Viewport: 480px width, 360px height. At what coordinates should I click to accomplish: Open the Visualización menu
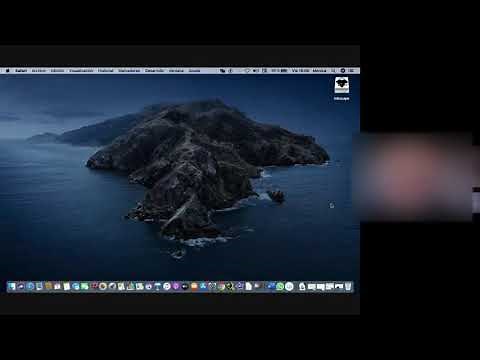click(x=81, y=71)
